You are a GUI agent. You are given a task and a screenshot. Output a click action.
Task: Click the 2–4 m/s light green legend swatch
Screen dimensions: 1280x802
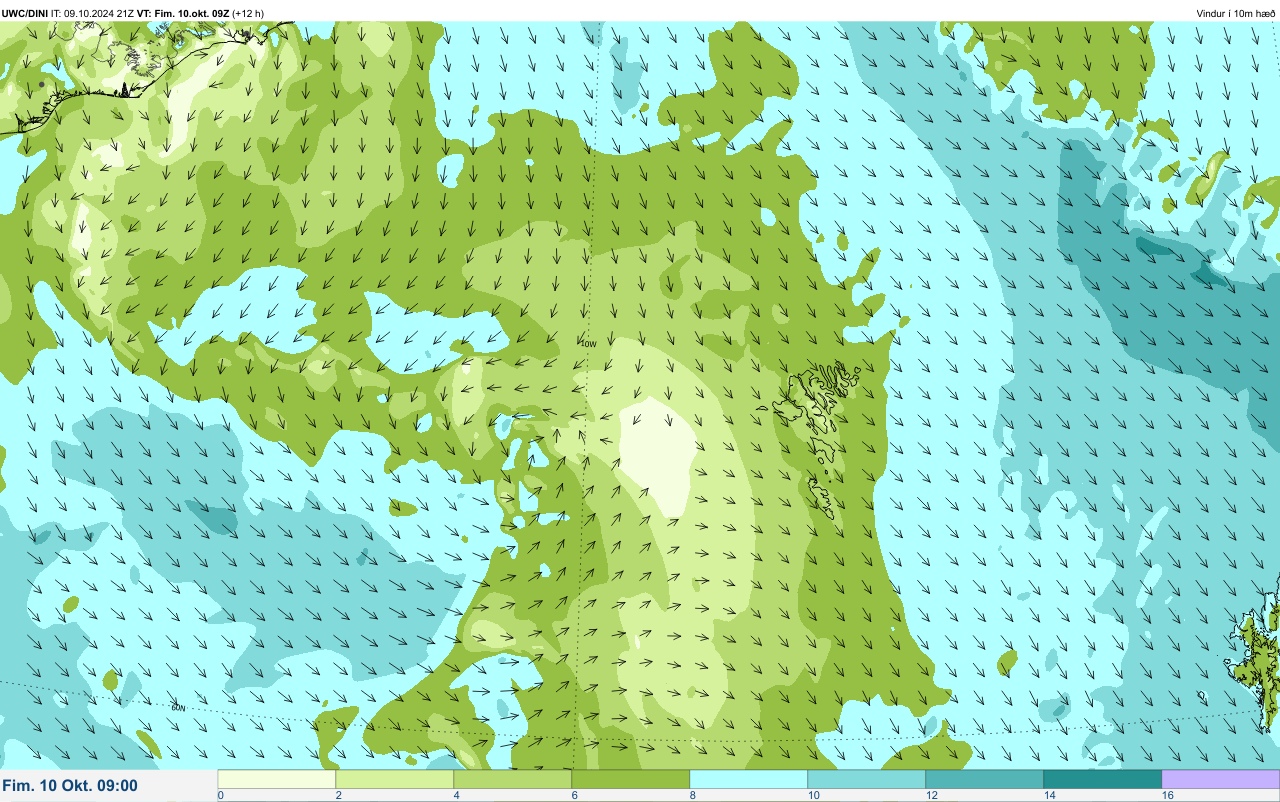[x=395, y=779]
